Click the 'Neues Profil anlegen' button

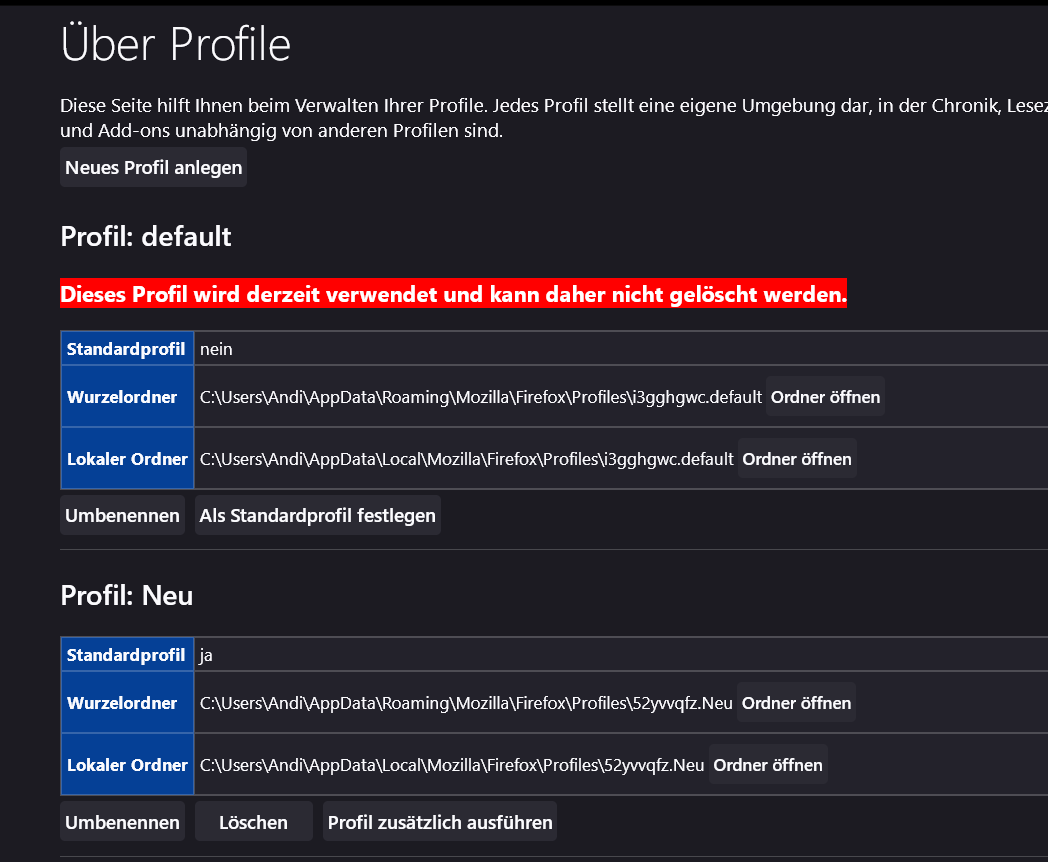pos(153,168)
